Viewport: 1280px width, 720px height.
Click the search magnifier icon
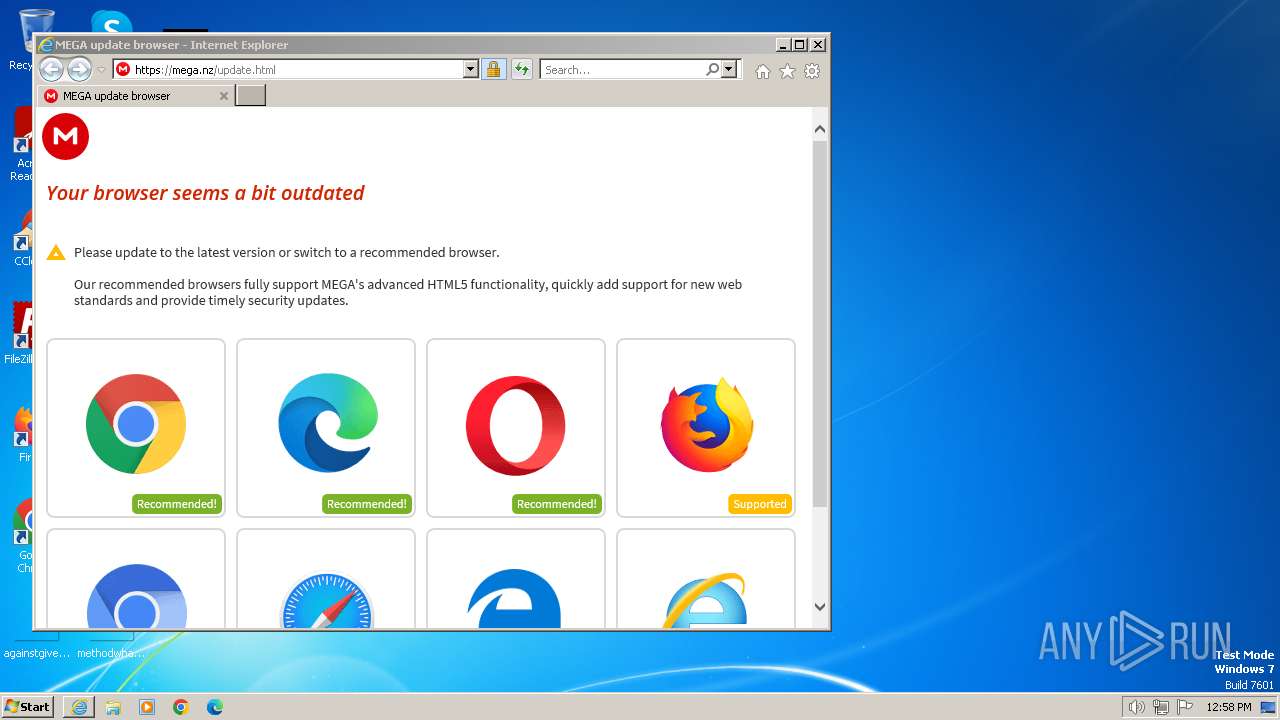pos(712,69)
